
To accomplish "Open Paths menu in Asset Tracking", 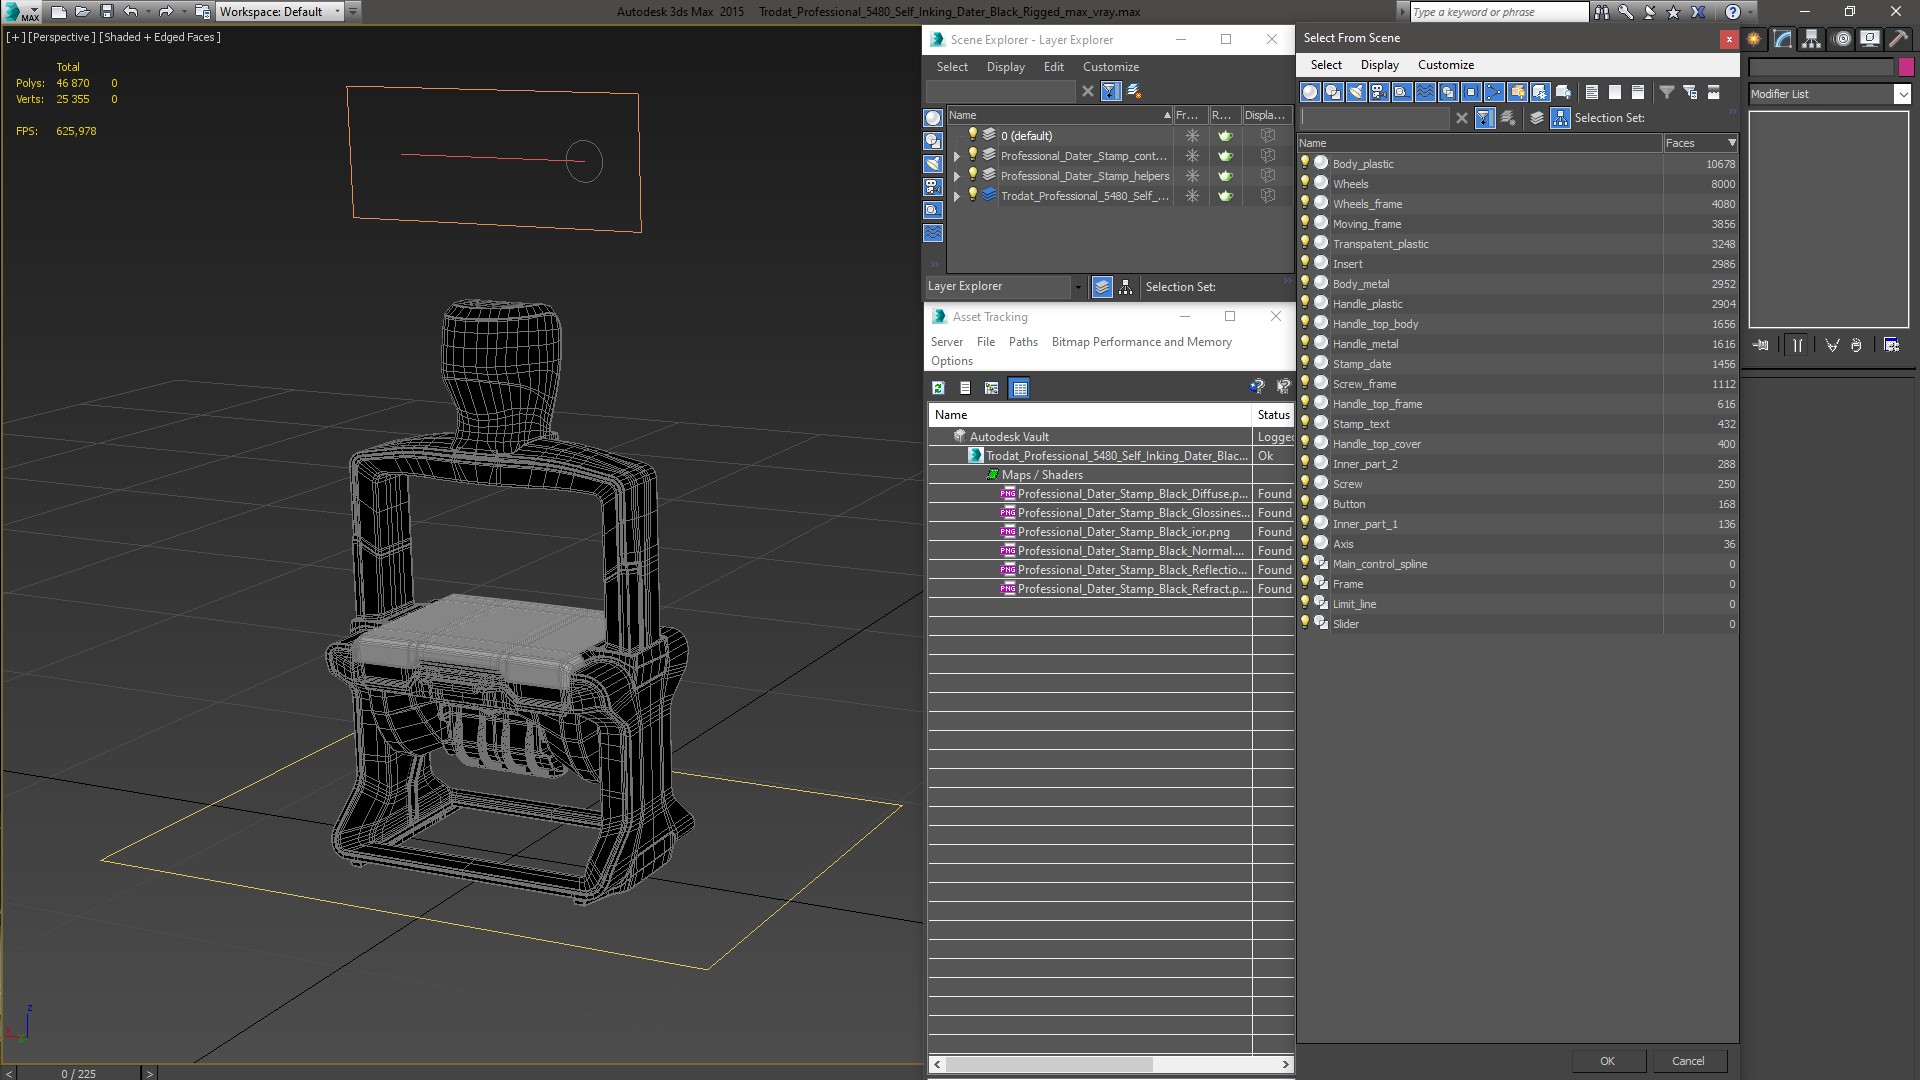I will 1023,342.
